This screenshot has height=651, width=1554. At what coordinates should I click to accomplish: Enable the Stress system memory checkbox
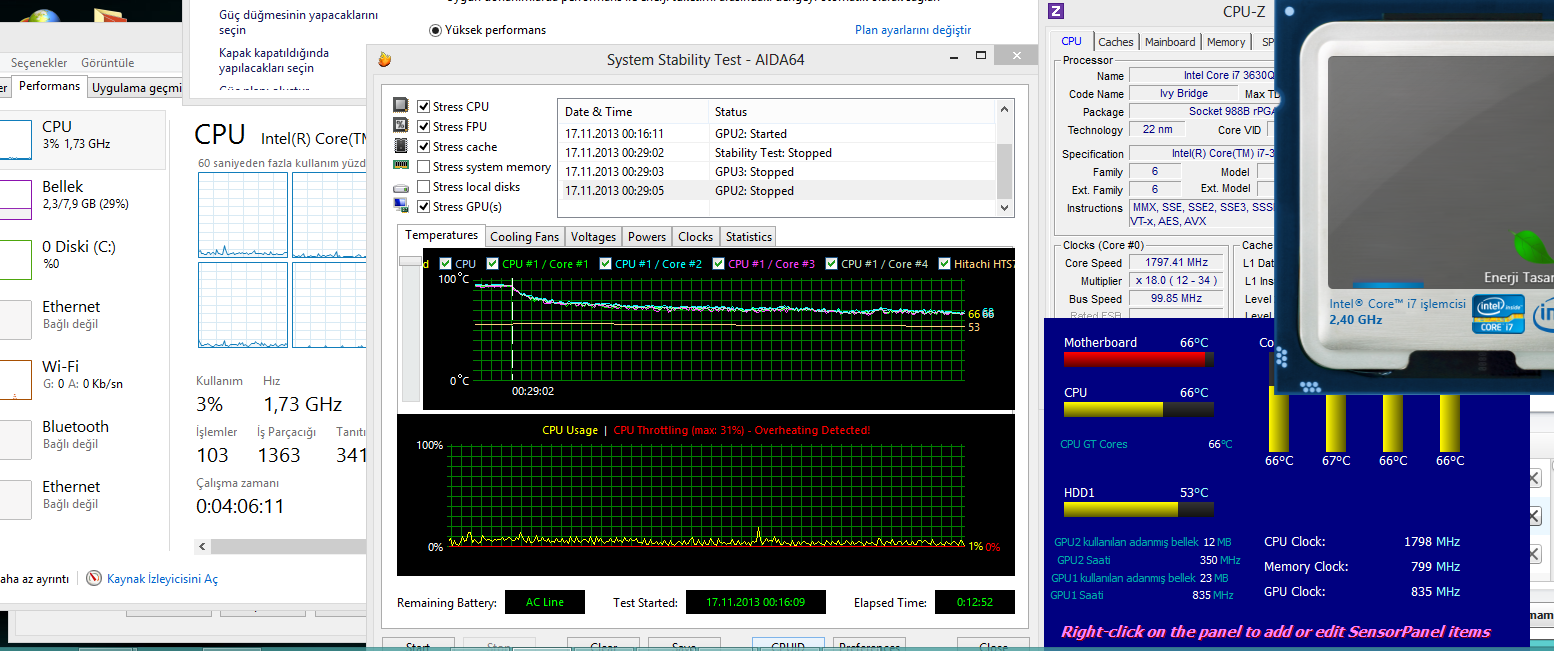[424, 166]
